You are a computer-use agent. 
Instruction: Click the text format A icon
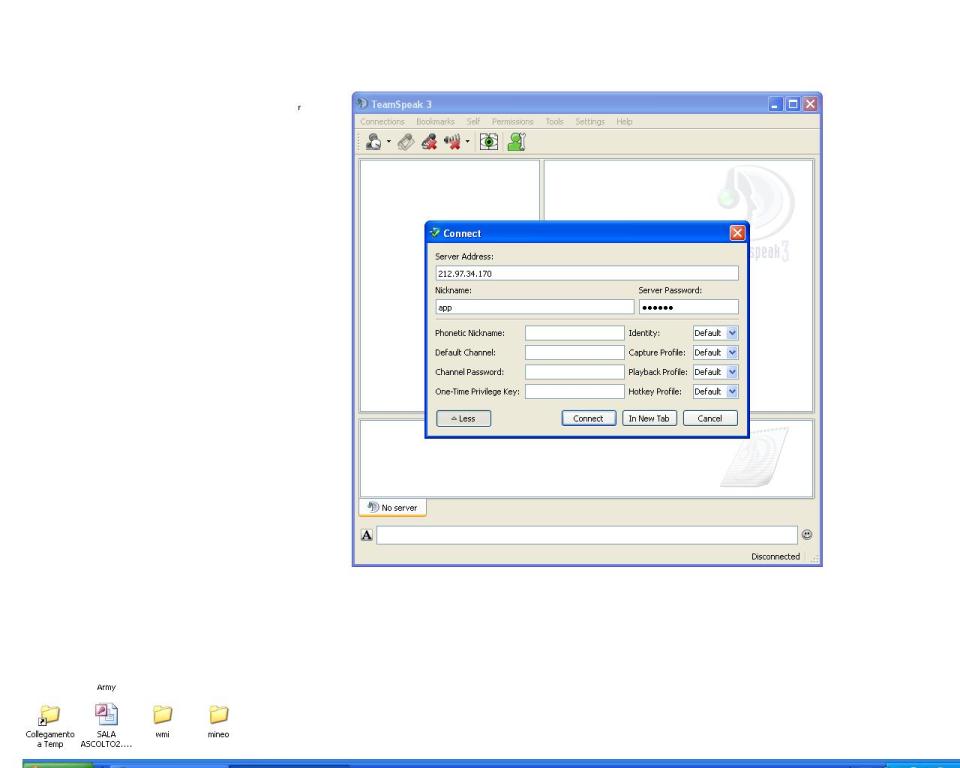tap(366, 536)
